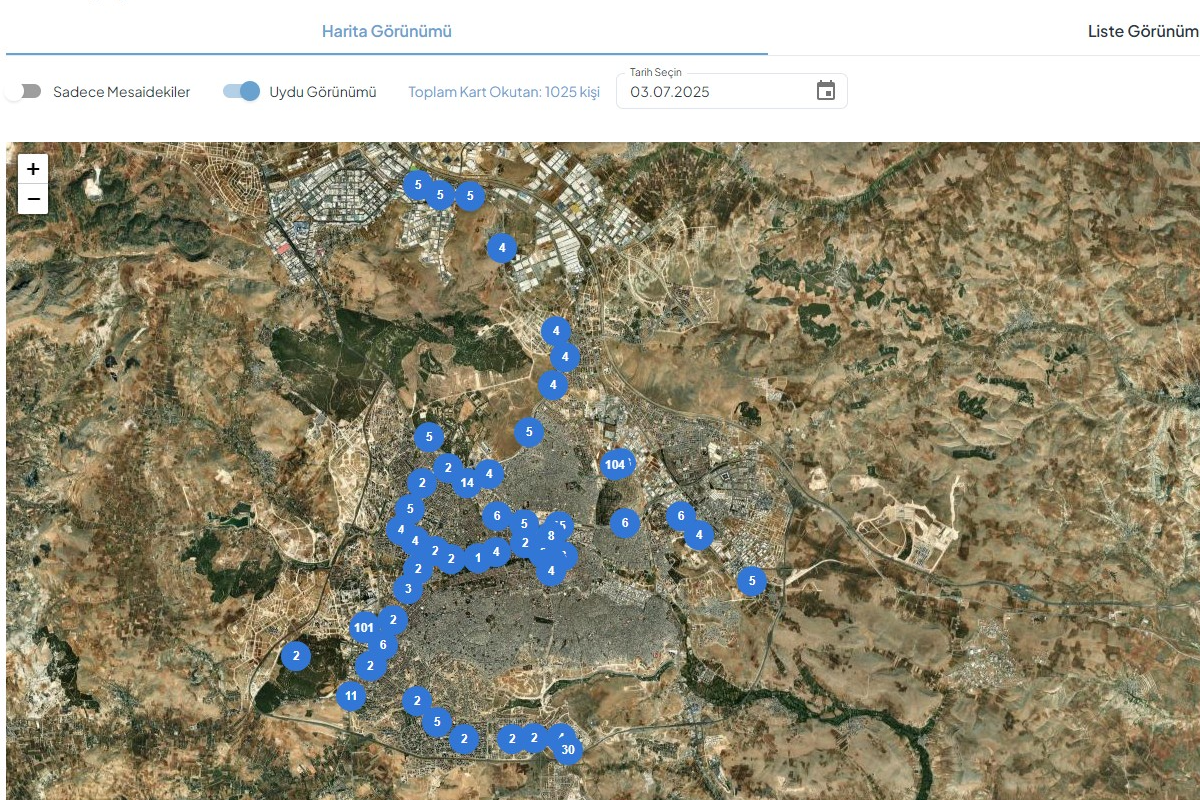The height and width of the screenshot is (800, 1200).
Task: Click the easternmost marker labeled 5
Action: click(x=751, y=580)
